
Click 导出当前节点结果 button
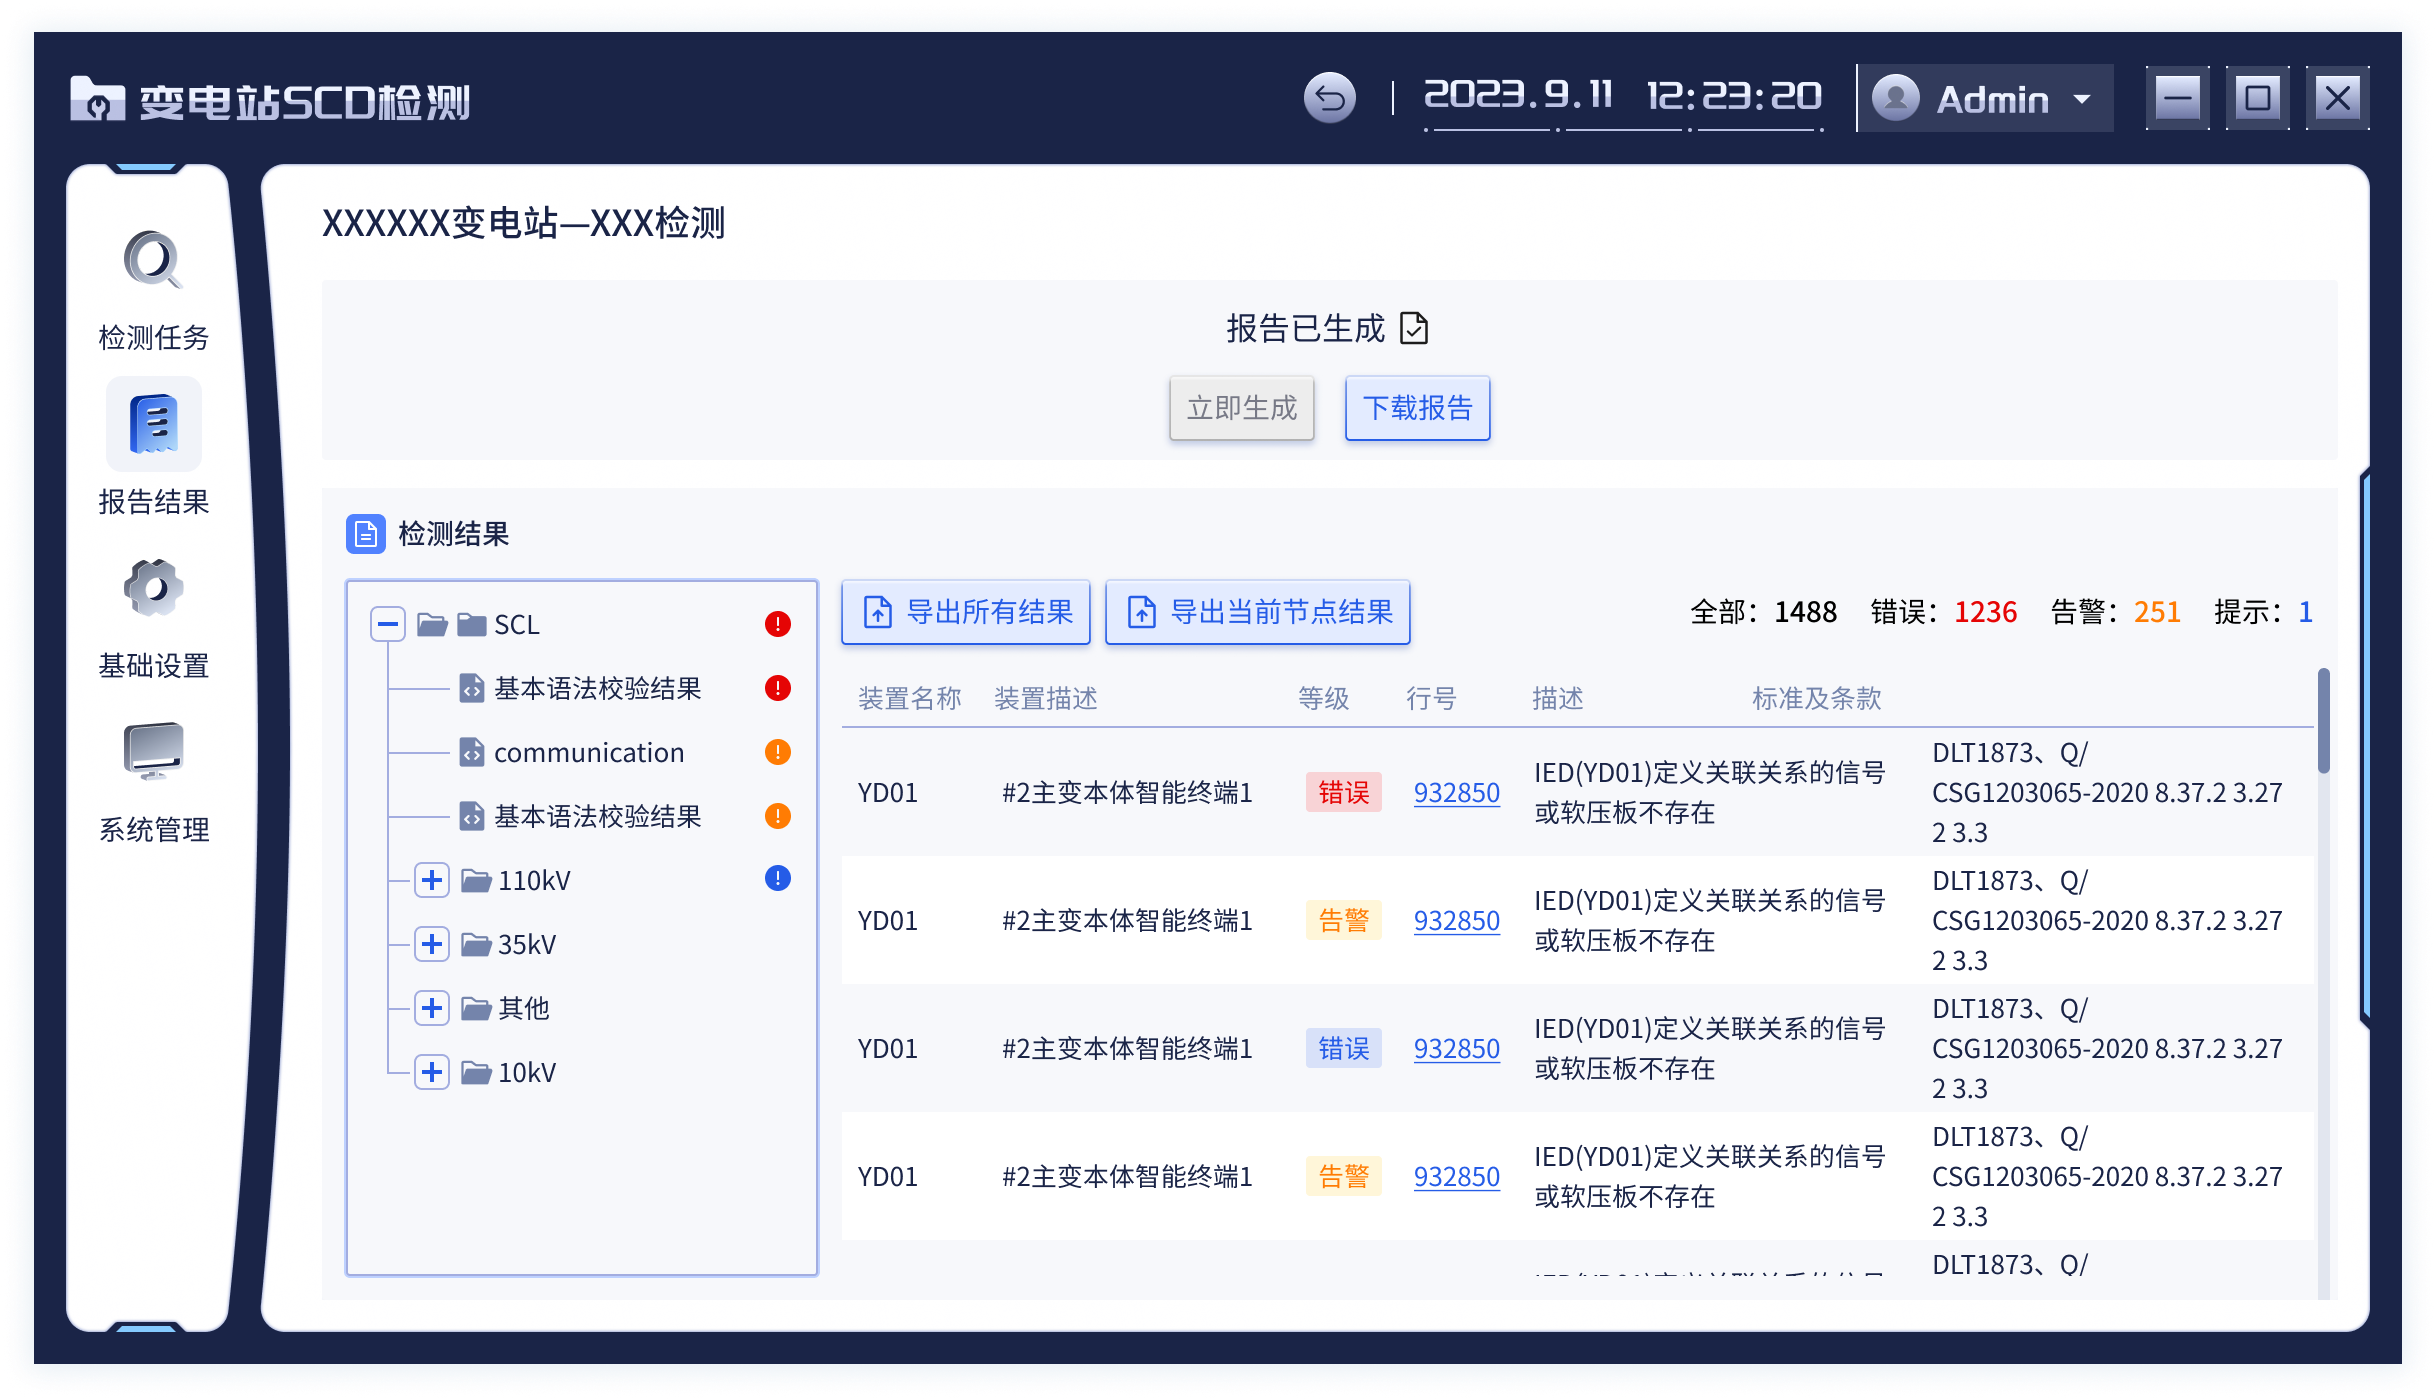tap(1258, 612)
